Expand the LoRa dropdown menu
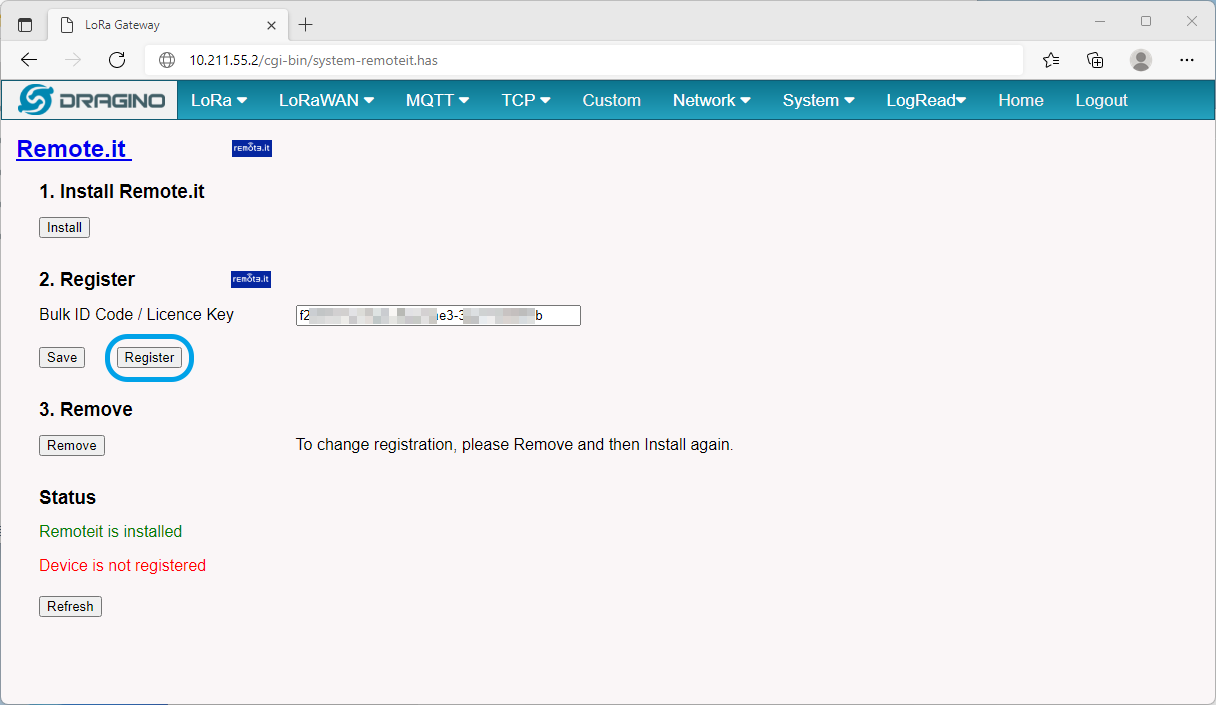The image size is (1216, 705). tap(219, 100)
